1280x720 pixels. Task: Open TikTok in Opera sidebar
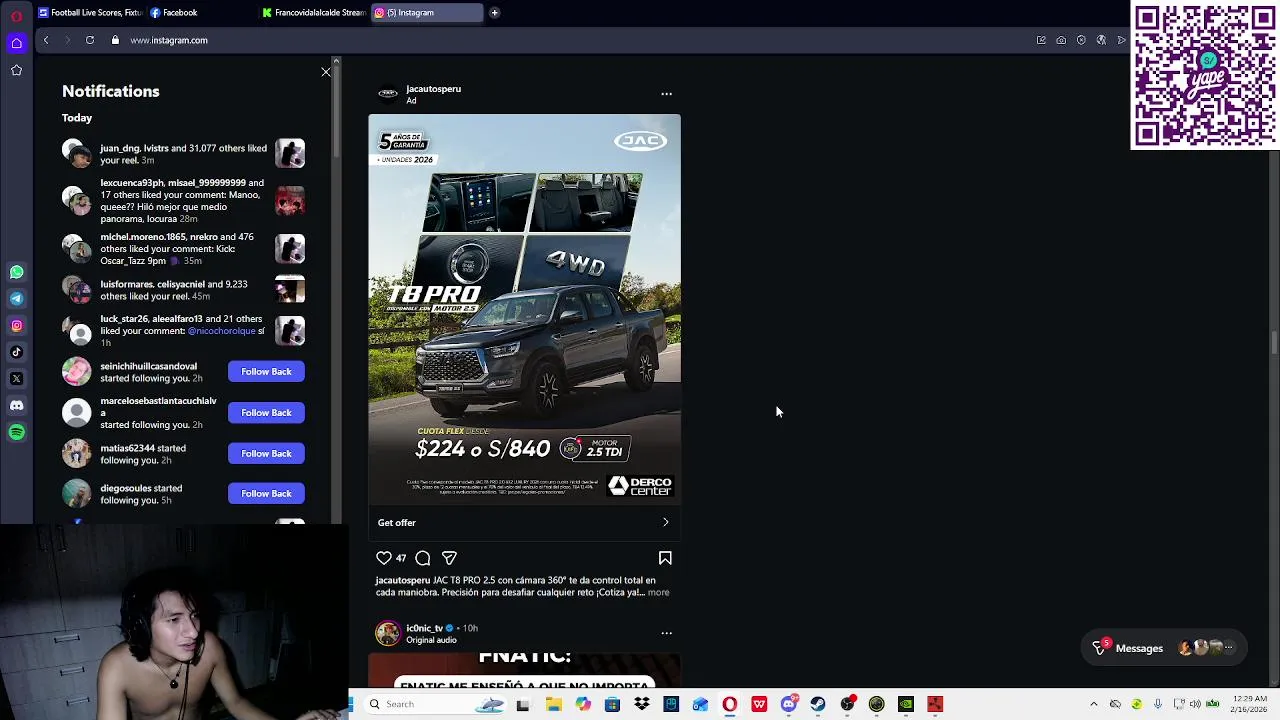pyautogui.click(x=17, y=352)
